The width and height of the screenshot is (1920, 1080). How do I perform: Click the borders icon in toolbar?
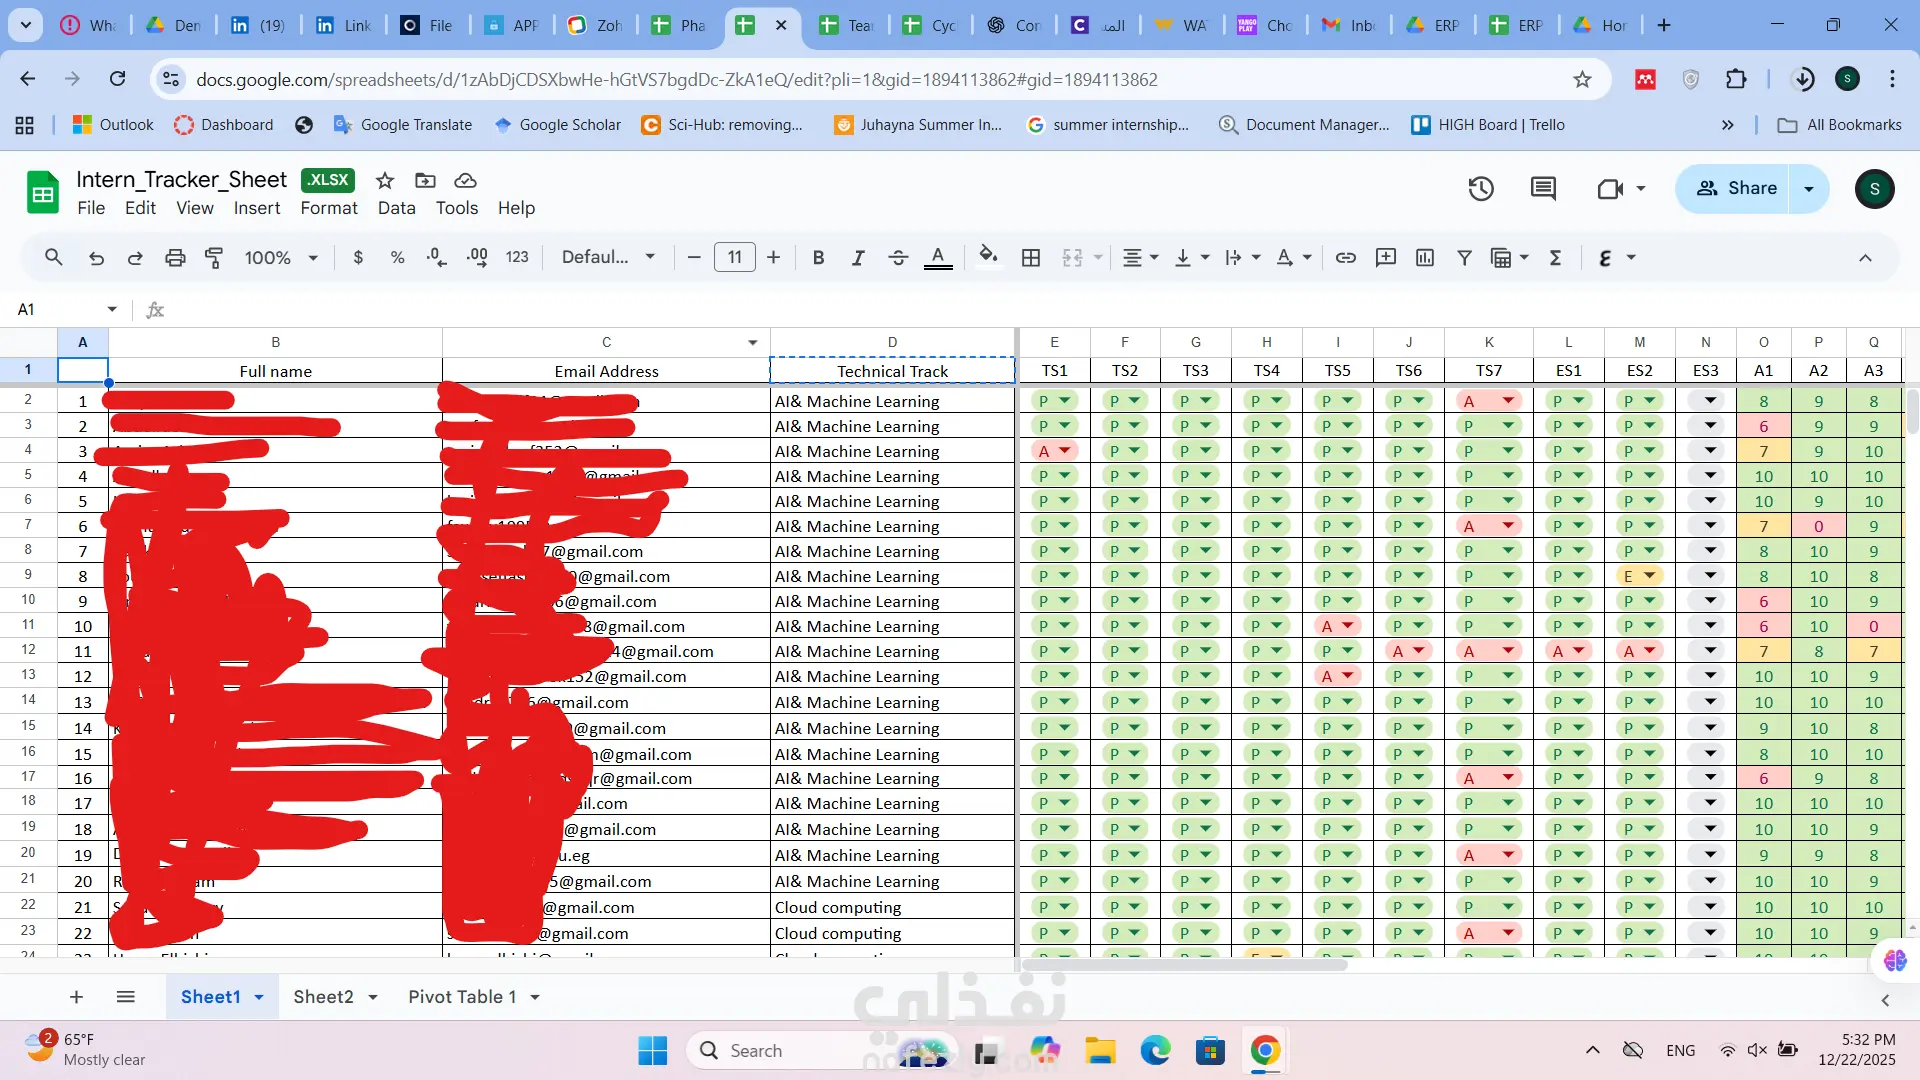[x=1031, y=258]
